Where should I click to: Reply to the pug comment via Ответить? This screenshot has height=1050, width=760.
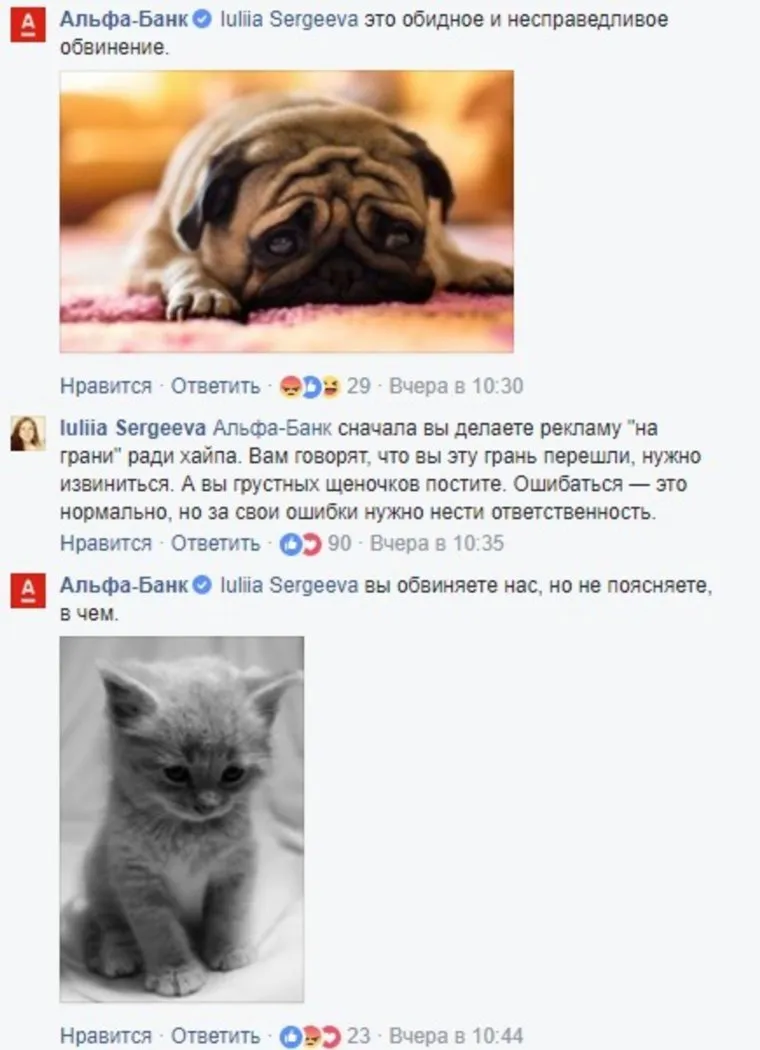(x=215, y=386)
